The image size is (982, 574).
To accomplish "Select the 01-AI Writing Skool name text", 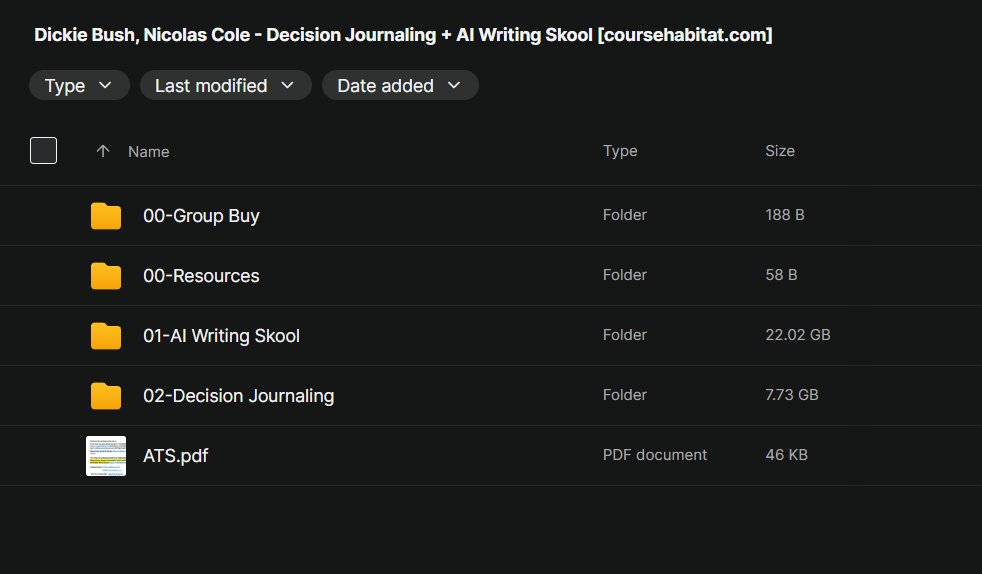I will 222,336.
